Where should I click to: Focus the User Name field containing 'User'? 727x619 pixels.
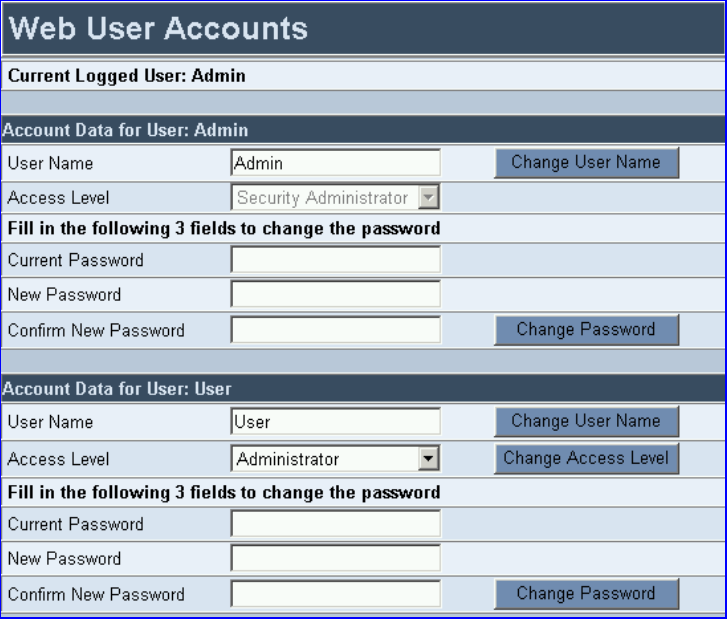[335, 421]
